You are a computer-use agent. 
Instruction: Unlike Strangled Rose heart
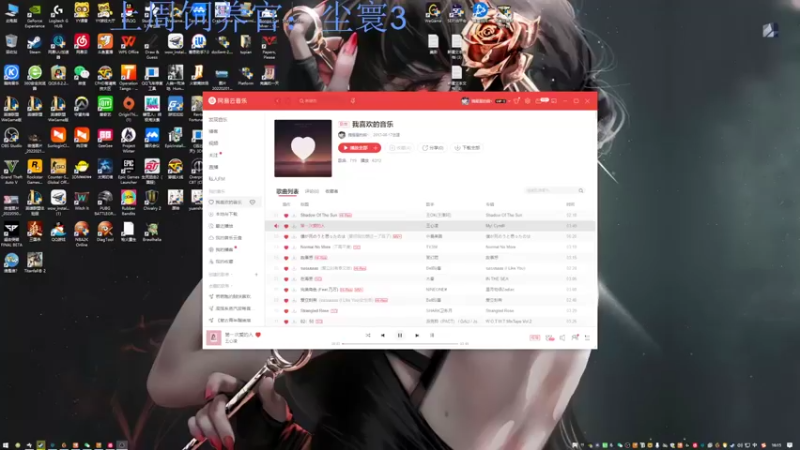tap(286, 311)
